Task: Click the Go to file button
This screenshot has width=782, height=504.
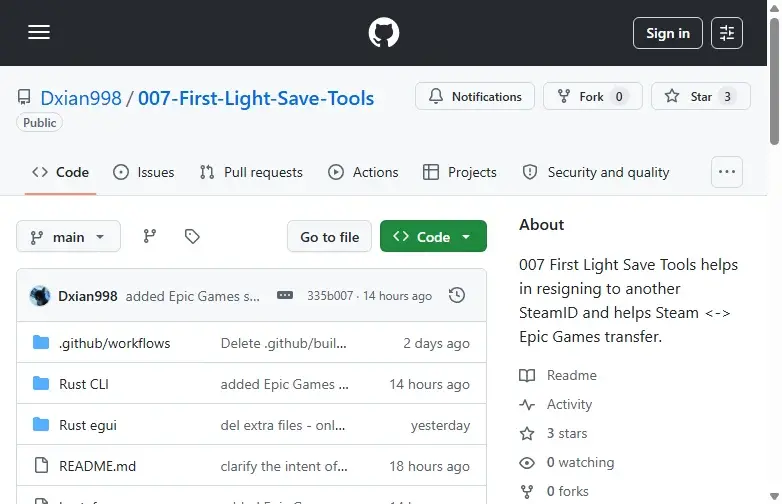Action: (329, 236)
